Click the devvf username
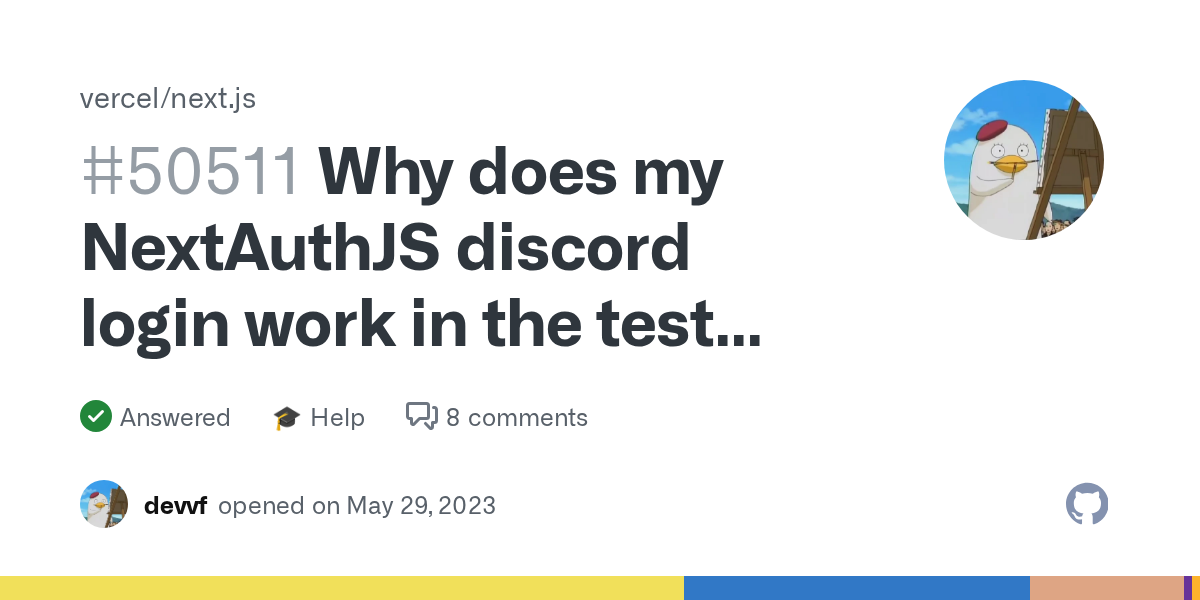Viewport: 1200px width, 600px height. coord(175,506)
